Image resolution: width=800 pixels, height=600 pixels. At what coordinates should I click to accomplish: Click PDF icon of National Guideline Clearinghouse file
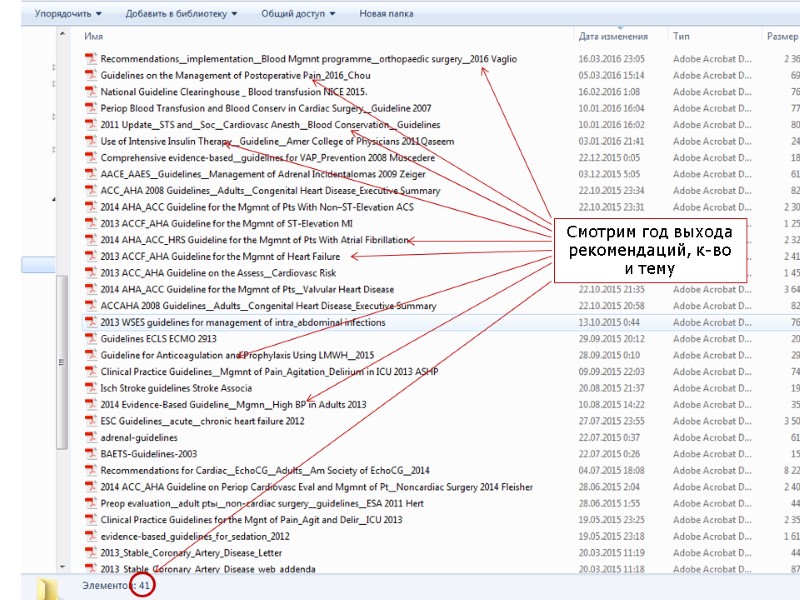pos(91,92)
